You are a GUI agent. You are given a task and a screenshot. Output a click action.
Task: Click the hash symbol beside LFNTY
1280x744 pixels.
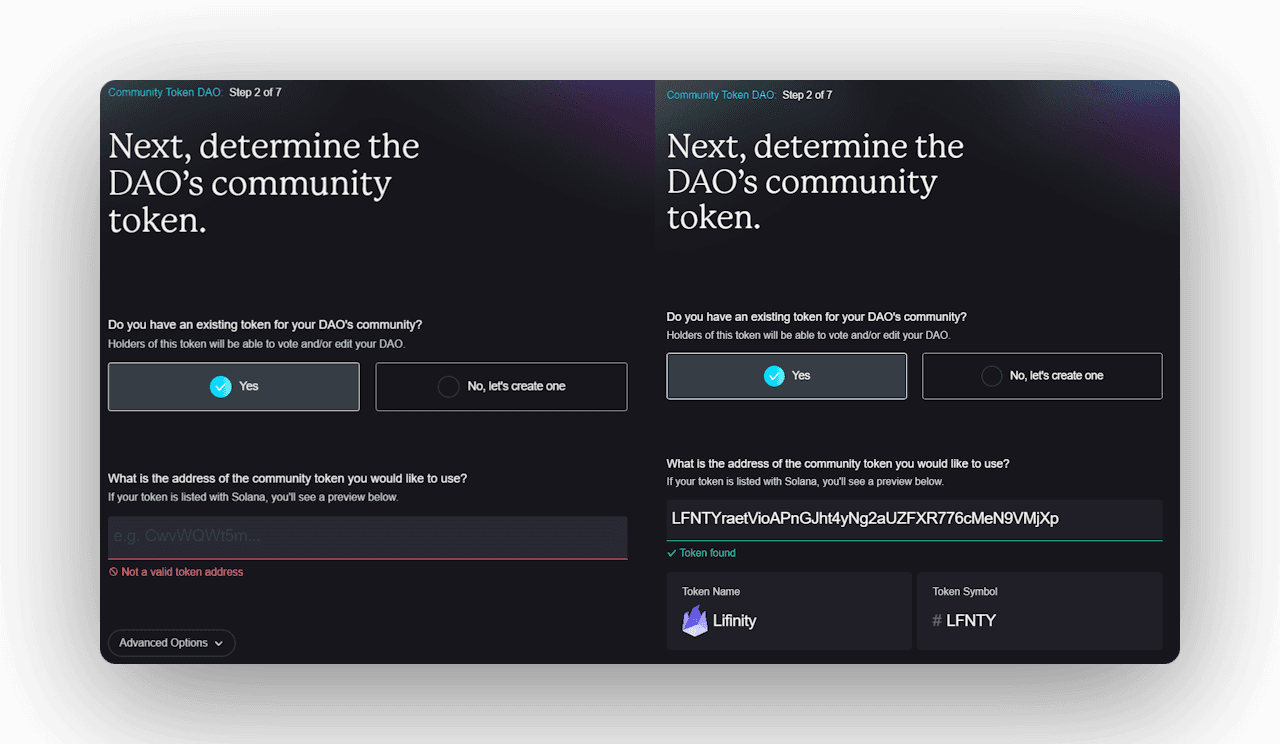(x=937, y=621)
